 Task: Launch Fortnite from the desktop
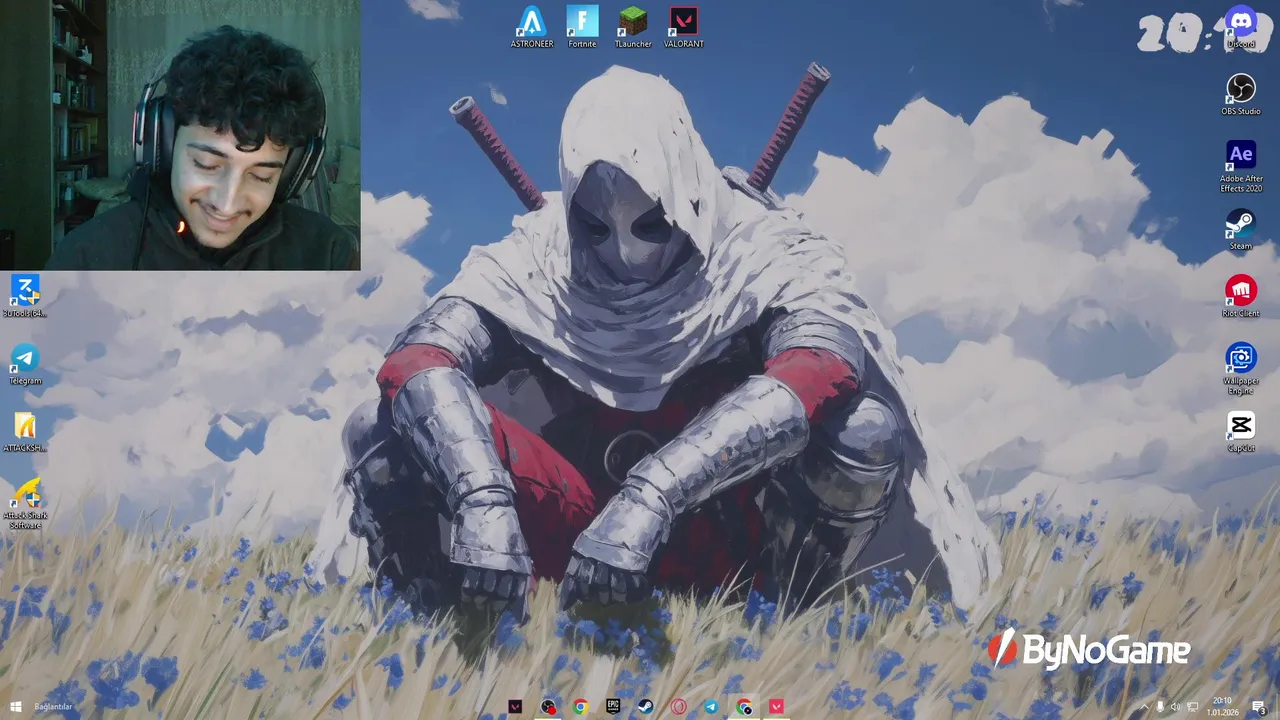pos(582,27)
